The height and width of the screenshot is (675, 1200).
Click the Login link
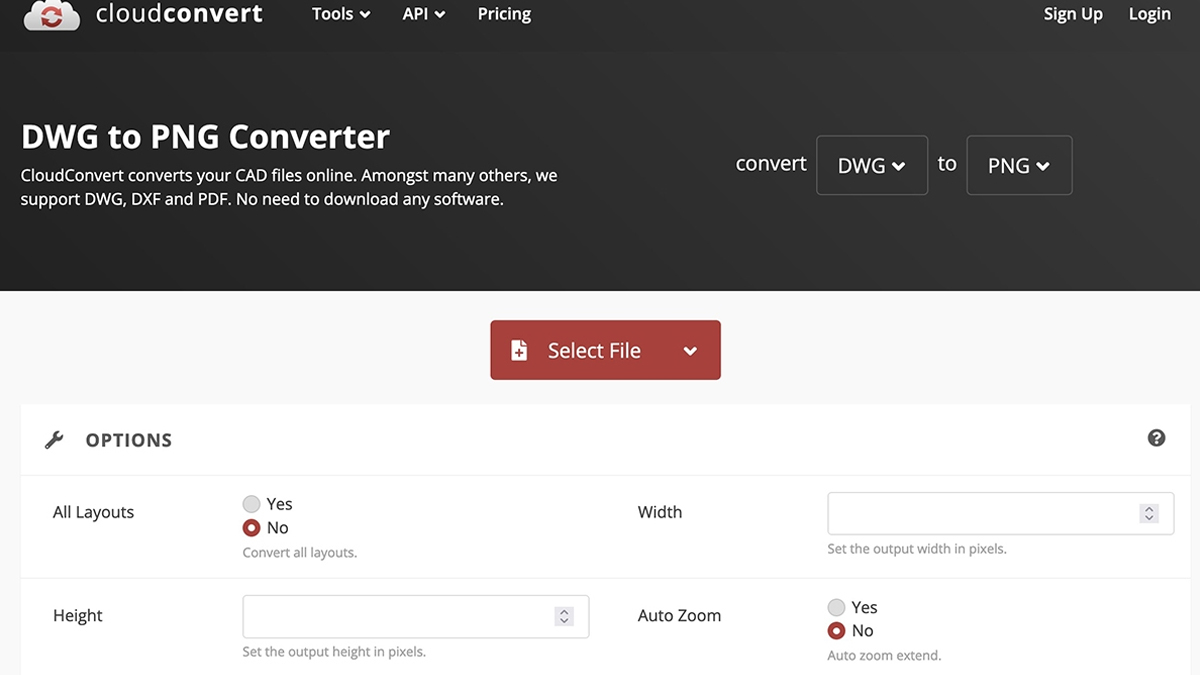point(1149,14)
